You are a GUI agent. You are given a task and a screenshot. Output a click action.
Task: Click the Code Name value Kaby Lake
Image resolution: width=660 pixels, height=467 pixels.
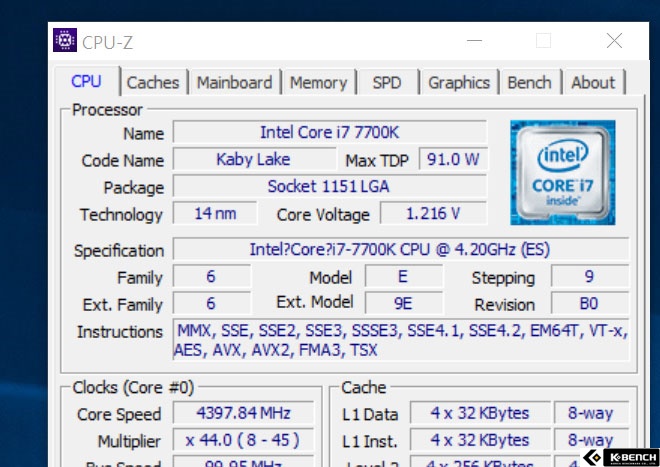point(254,159)
